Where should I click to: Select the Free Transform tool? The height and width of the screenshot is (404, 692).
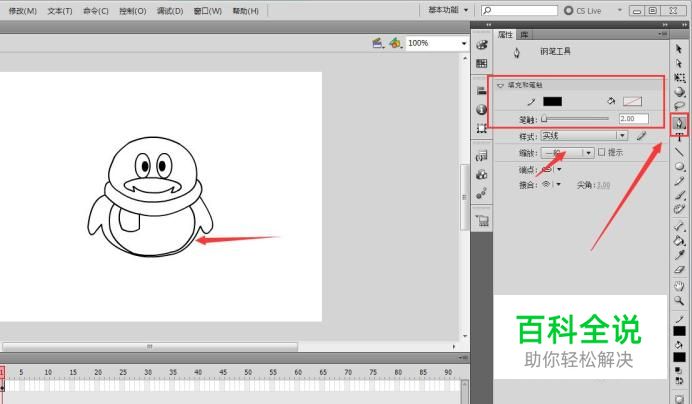(679, 78)
